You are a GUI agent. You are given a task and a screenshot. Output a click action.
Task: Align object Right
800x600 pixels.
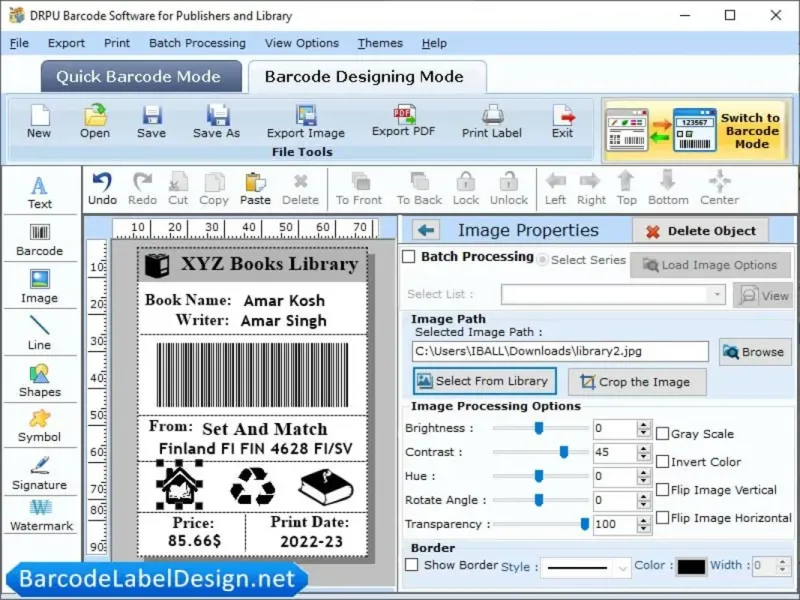[x=591, y=189]
